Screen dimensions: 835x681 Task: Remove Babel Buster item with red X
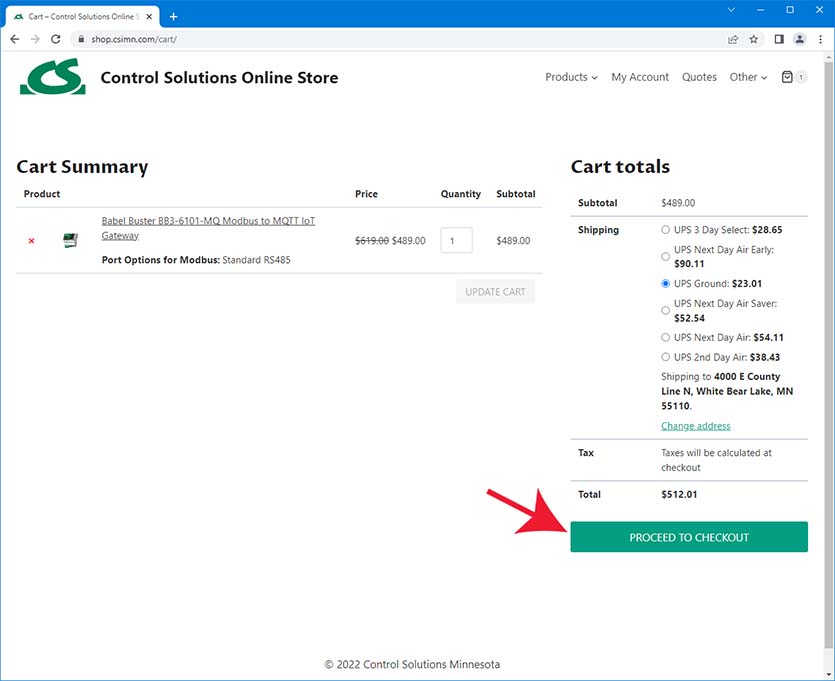pyautogui.click(x=31, y=241)
